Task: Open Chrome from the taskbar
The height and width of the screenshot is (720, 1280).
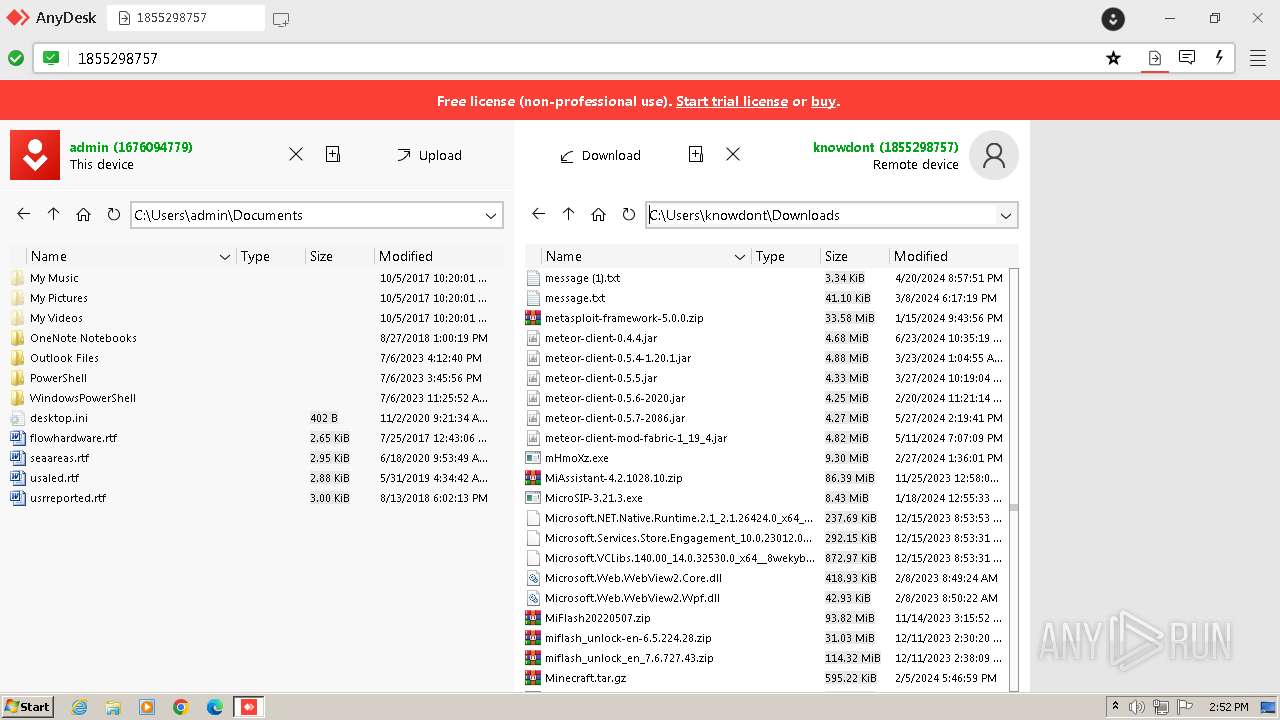Action: [x=181, y=707]
